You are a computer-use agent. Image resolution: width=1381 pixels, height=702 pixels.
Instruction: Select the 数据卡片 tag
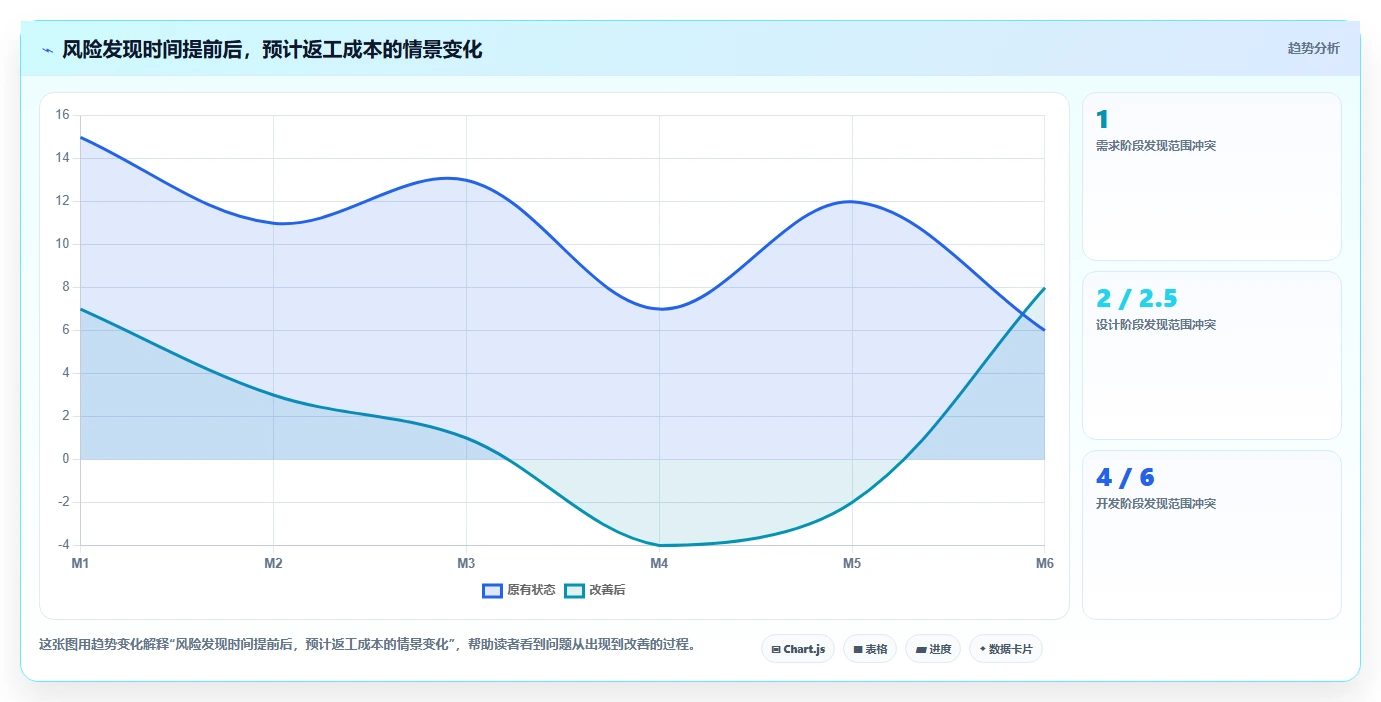(1006, 649)
